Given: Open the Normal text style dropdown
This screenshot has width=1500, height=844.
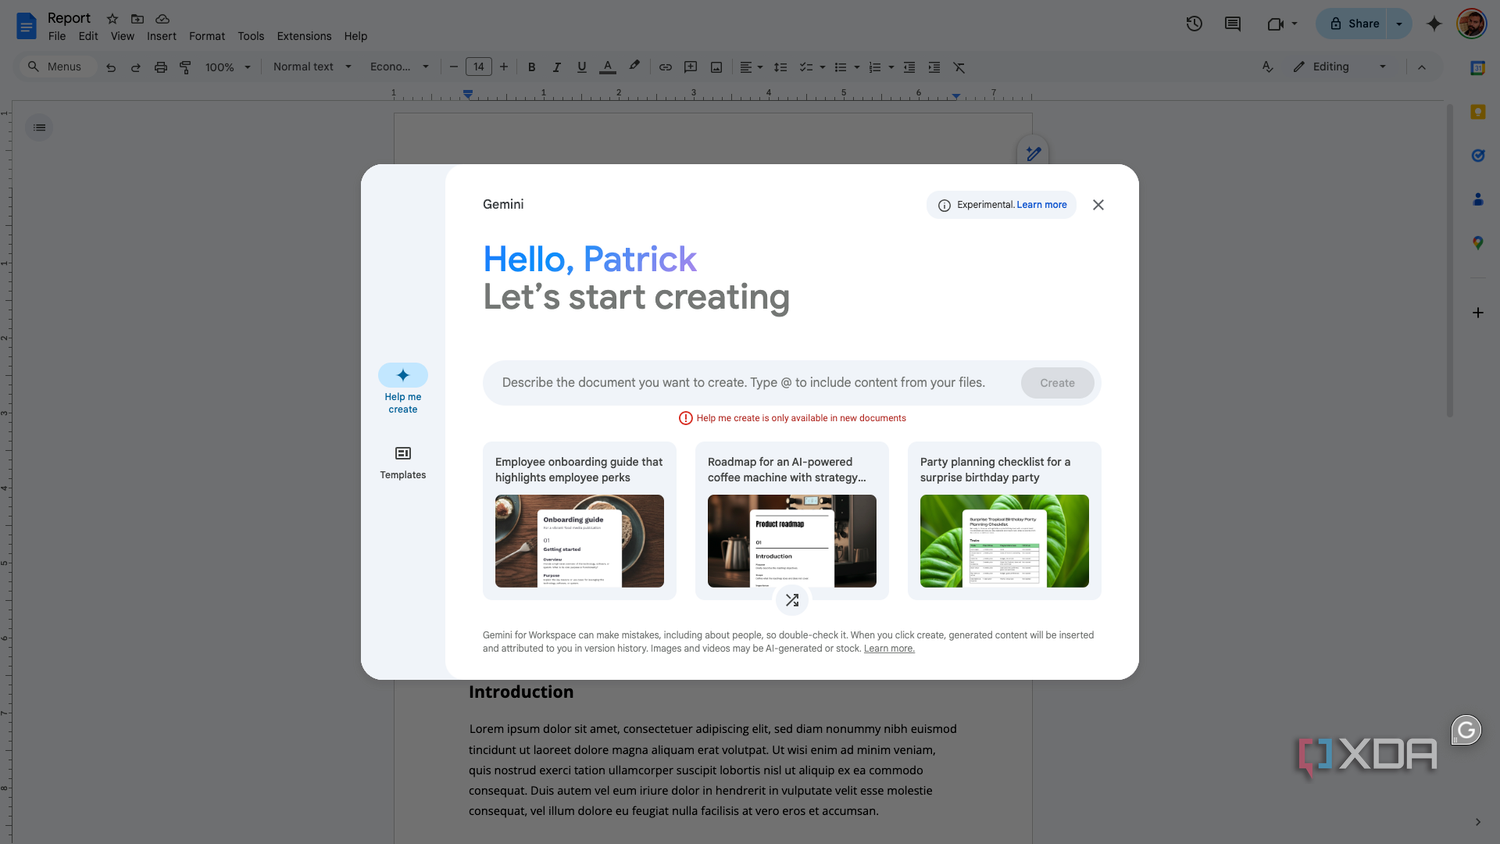Looking at the screenshot, I should point(313,67).
